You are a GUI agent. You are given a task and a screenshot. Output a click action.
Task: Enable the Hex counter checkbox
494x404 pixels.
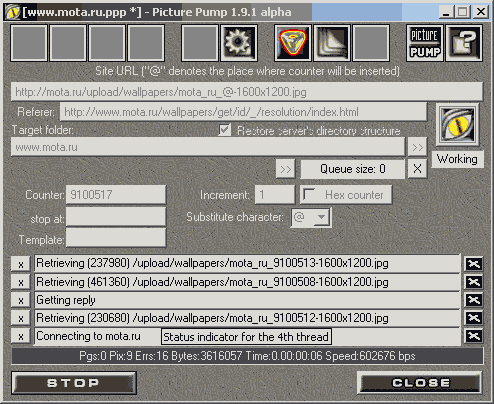pos(309,194)
